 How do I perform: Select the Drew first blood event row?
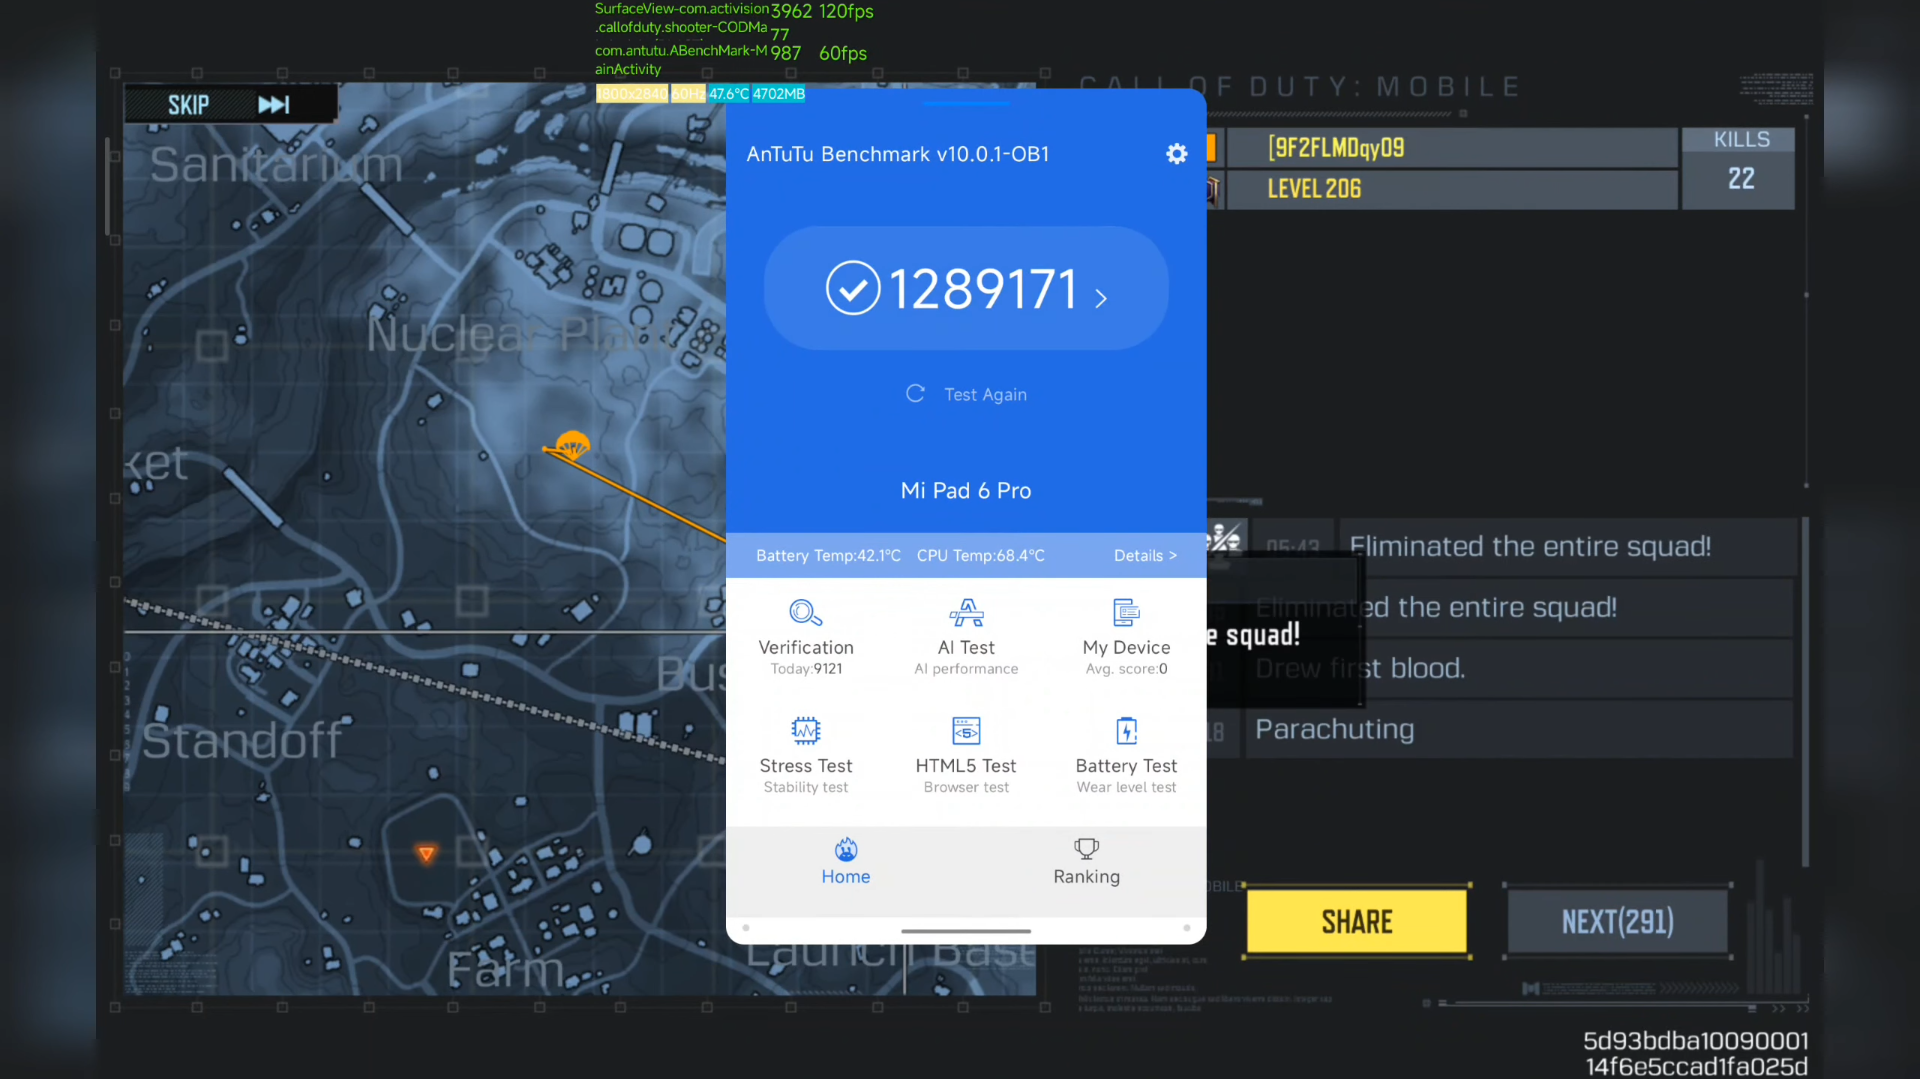[x=1518, y=668]
